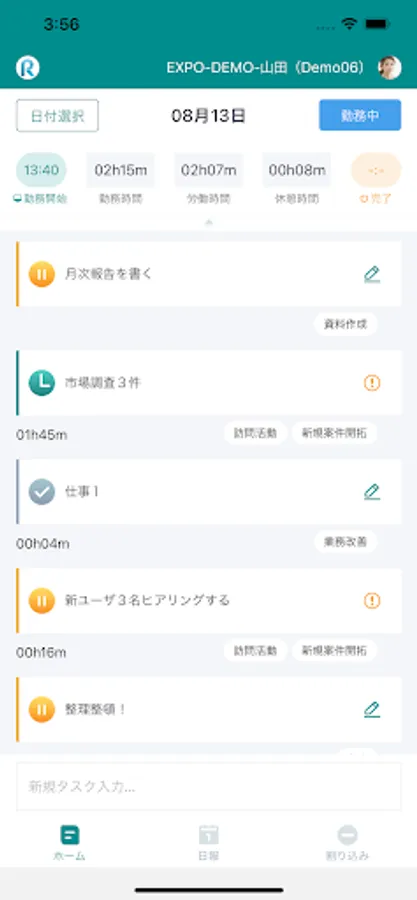Viewport: 417px width, 900px height.
Task: Tap pause icon on 整理整頓！ task
Action: tap(42, 710)
